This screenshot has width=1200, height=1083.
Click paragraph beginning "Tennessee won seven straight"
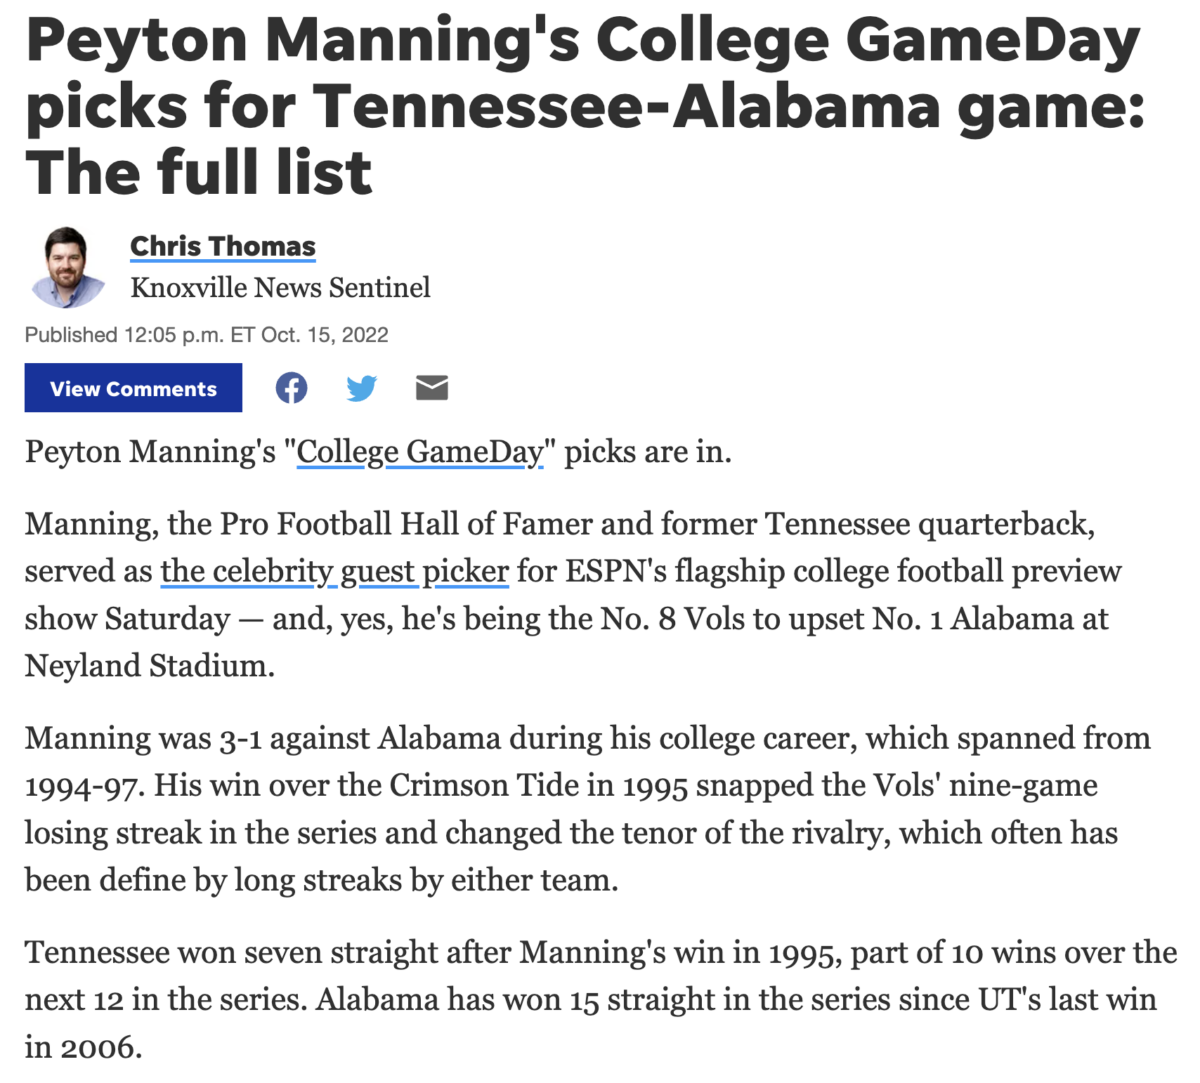click(600, 999)
